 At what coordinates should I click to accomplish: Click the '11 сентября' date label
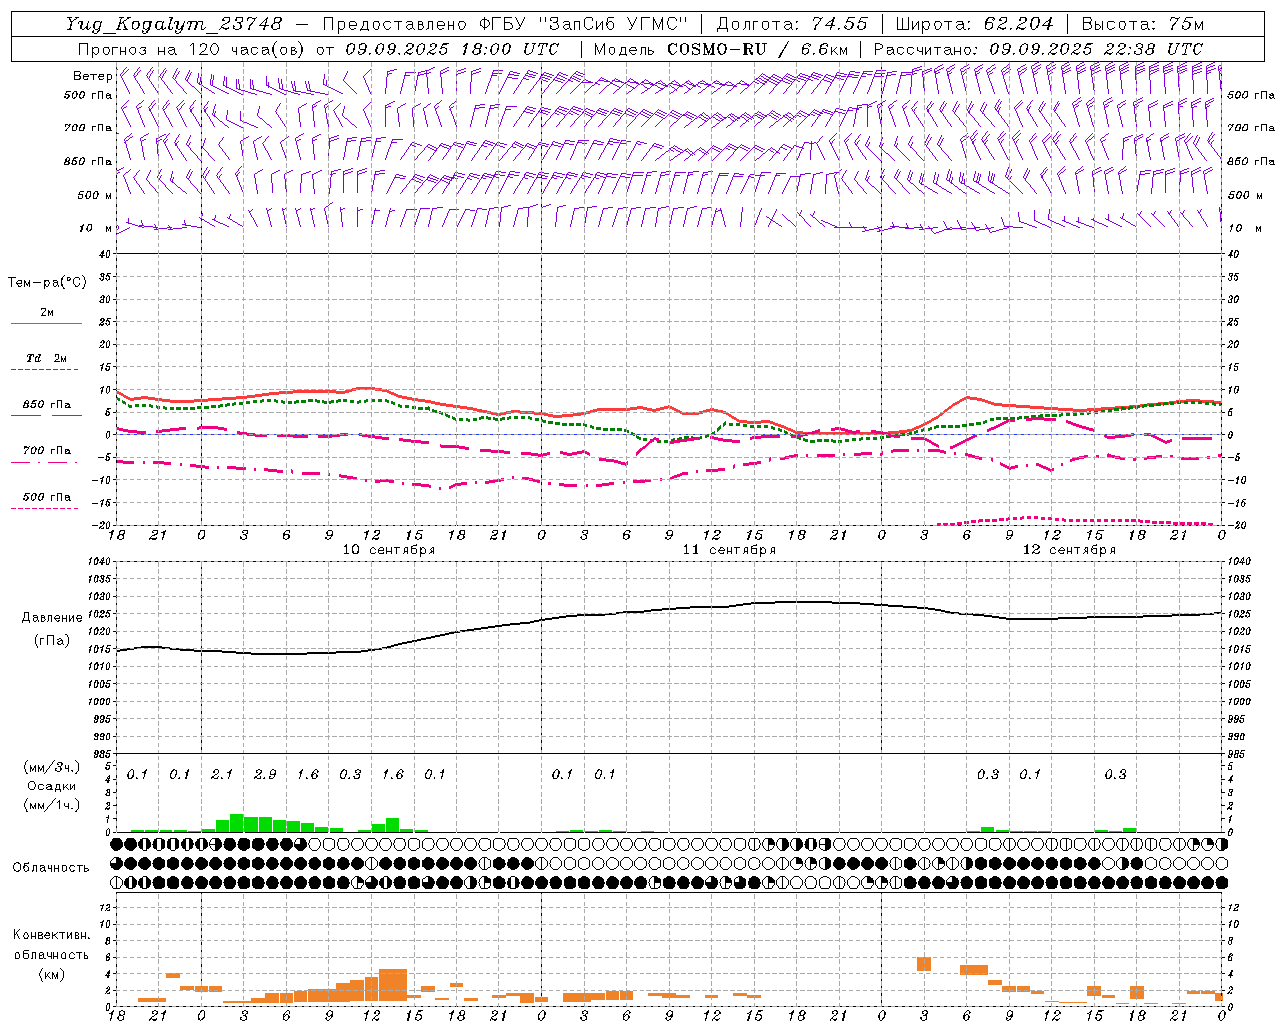(729, 550)
